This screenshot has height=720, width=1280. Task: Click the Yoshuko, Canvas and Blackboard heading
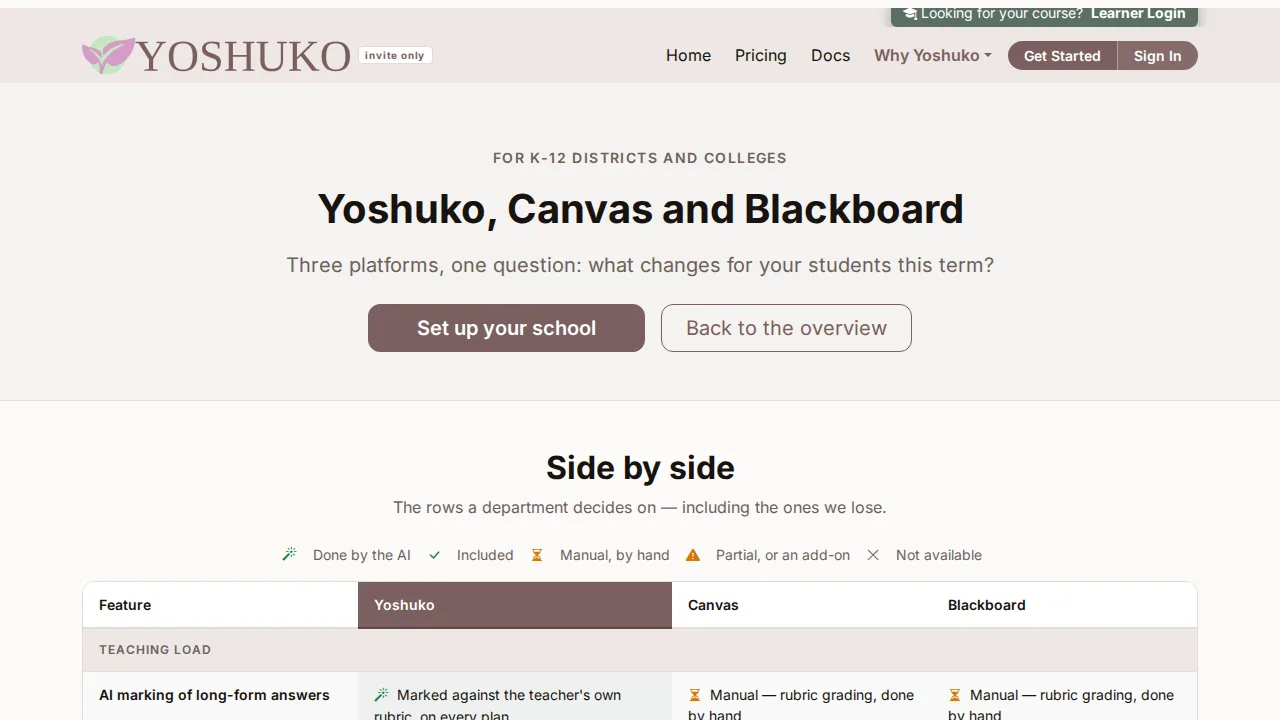[640, 209]
